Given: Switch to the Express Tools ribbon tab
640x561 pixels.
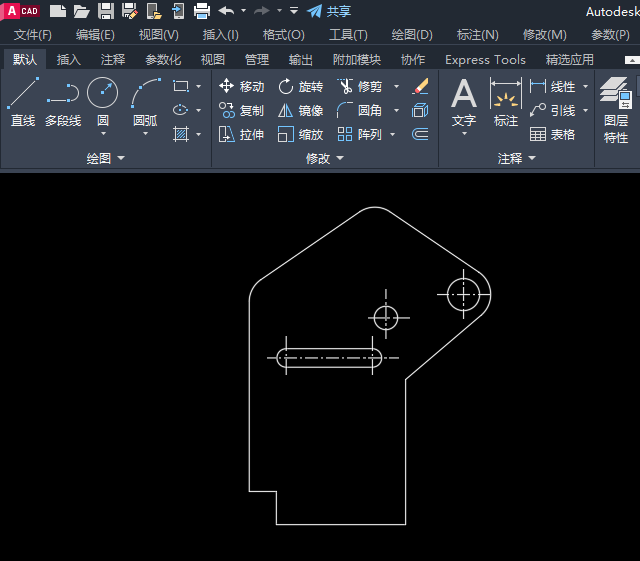Looking at the screenshot, I should [x=485, y=60].
